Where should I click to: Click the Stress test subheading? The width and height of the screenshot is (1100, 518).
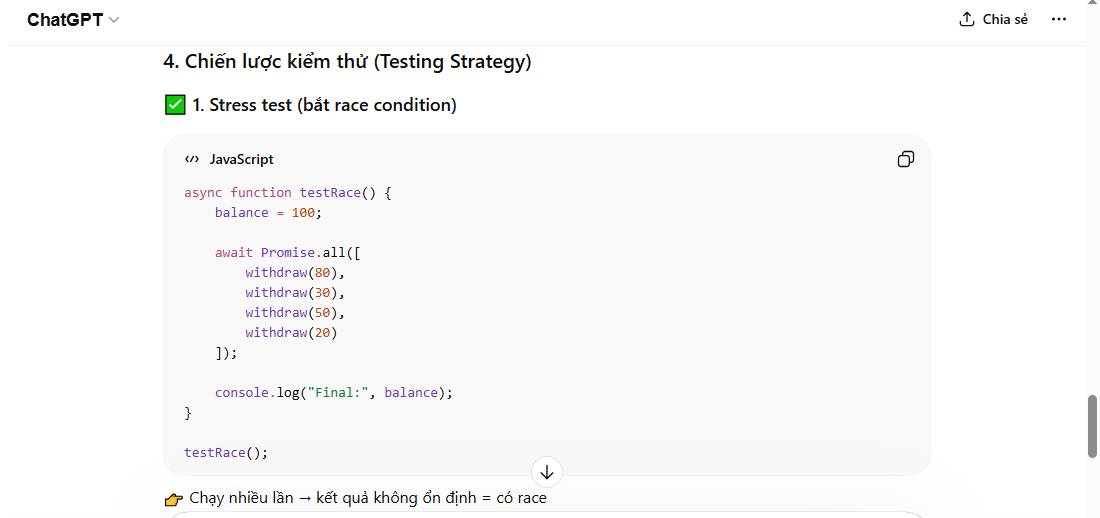click(324, 105)
